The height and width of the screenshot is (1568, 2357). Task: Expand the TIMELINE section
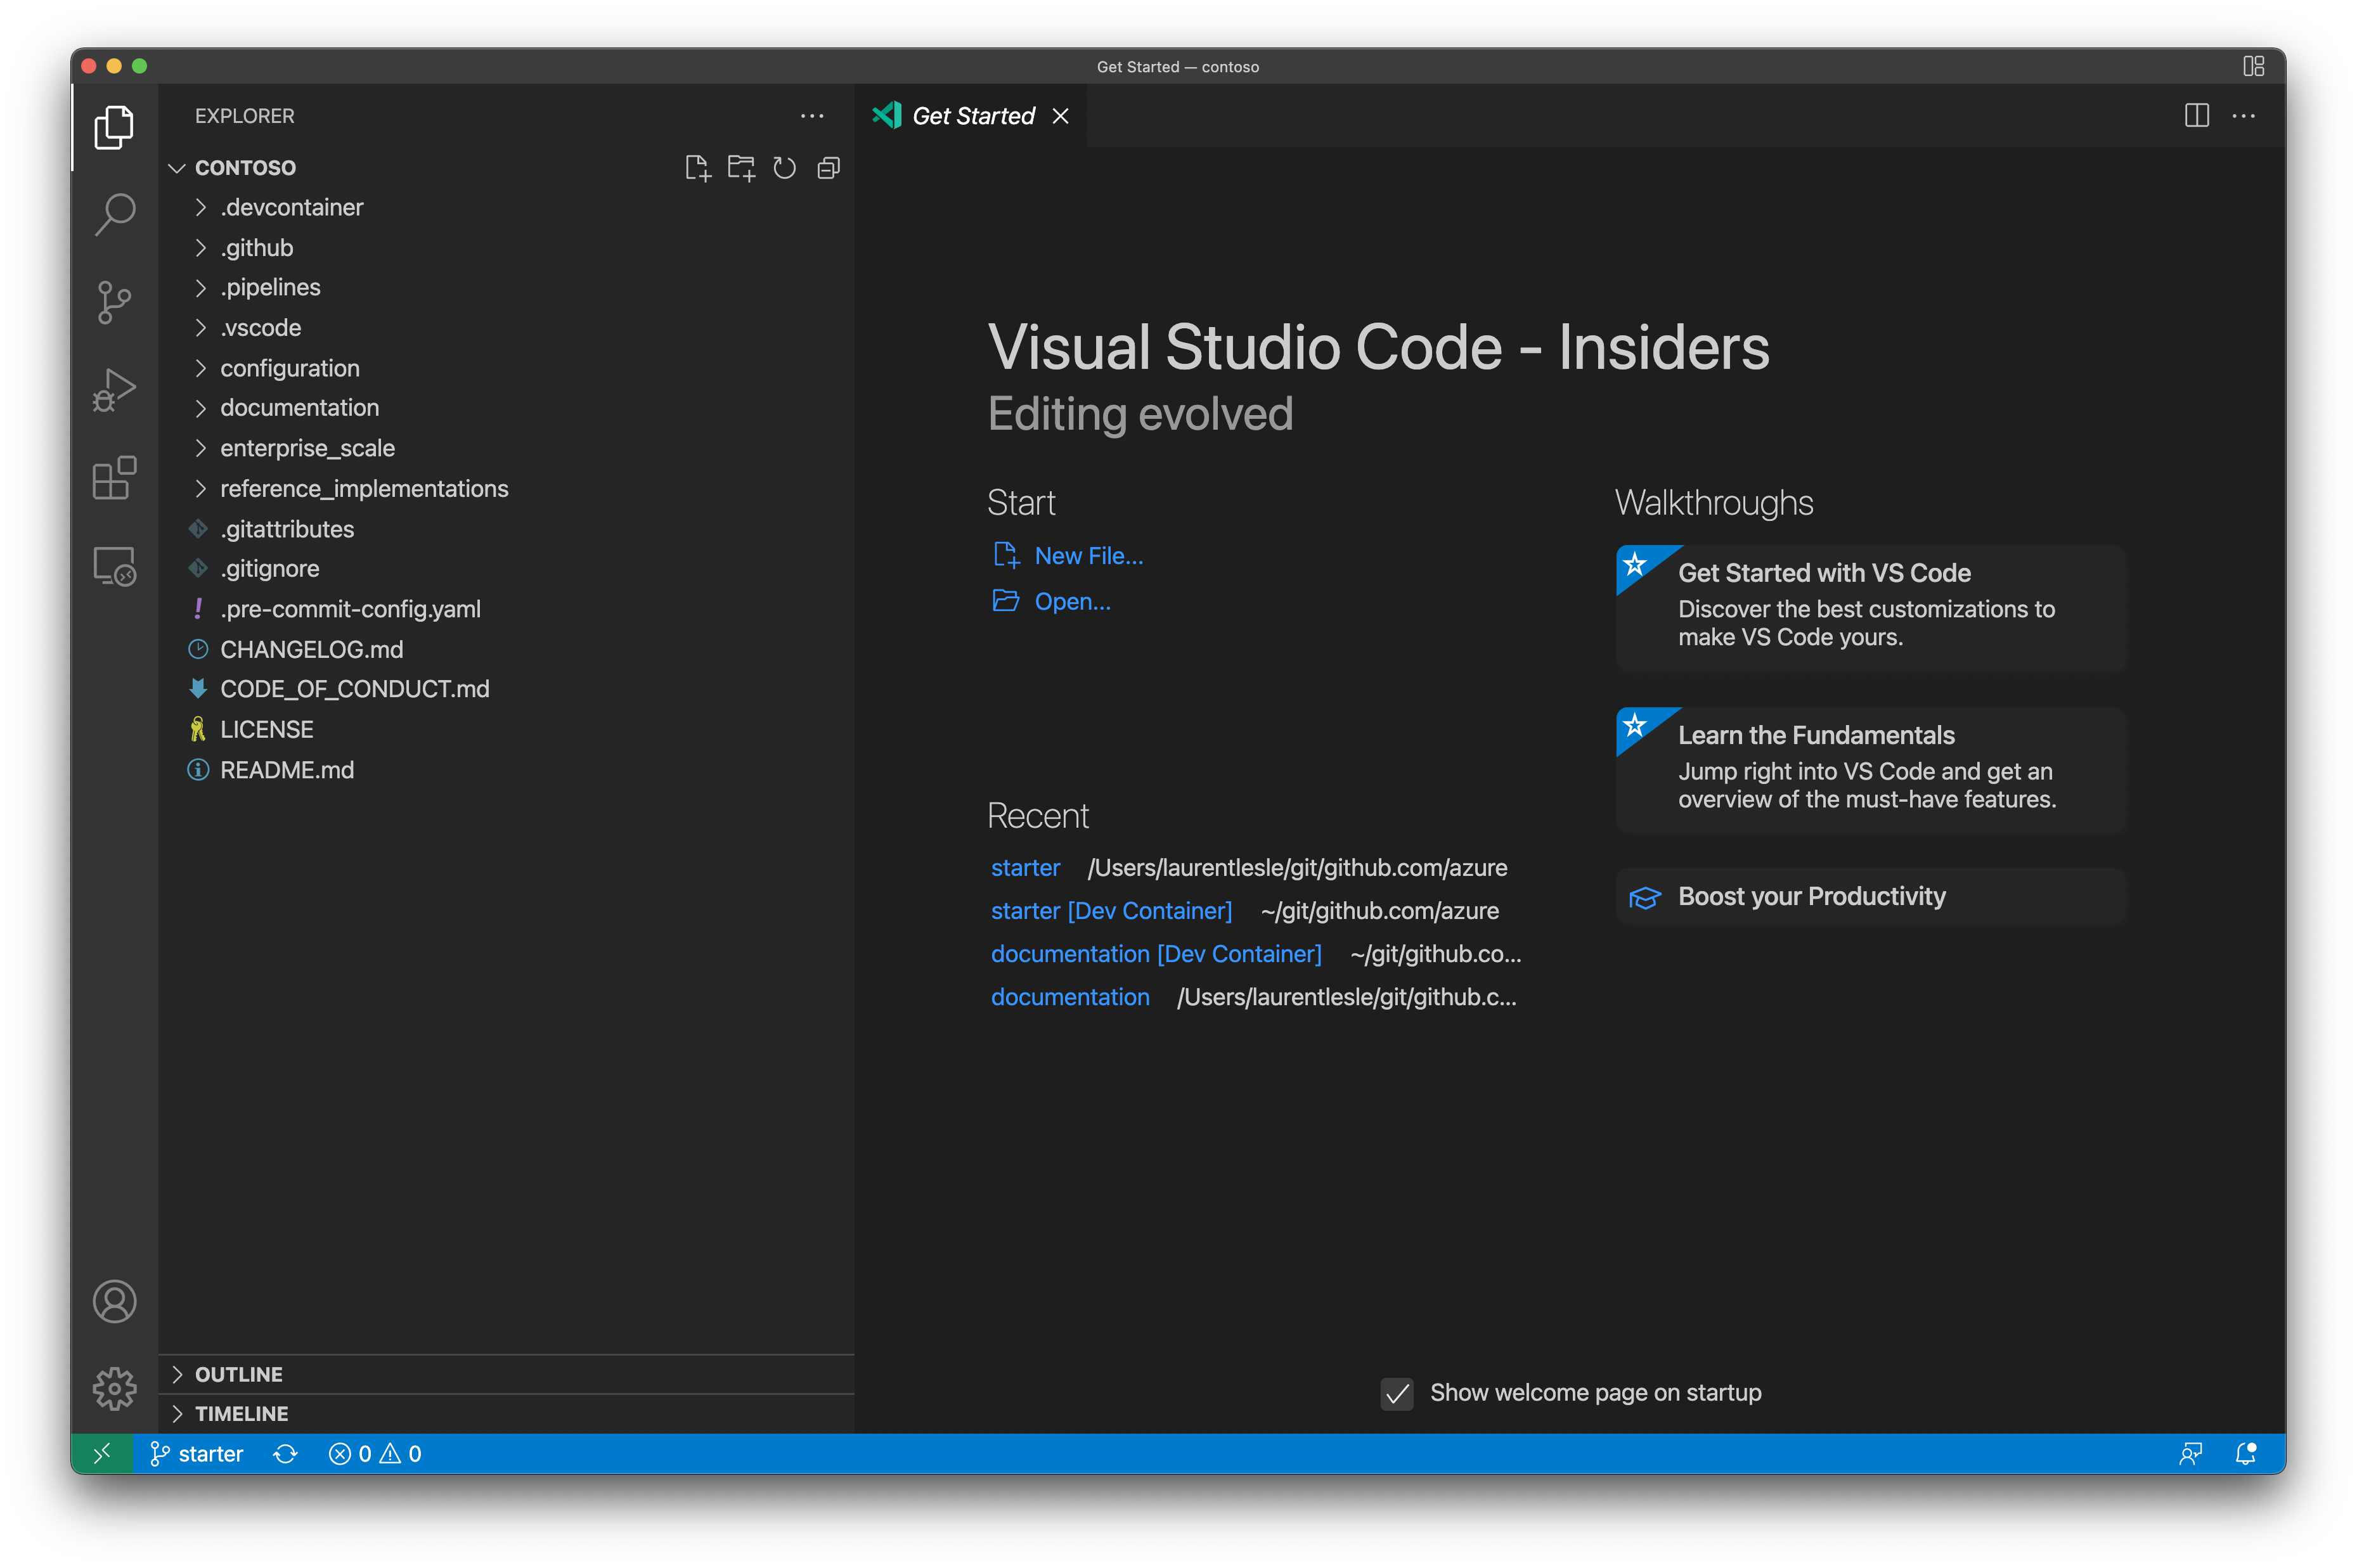241,1413
